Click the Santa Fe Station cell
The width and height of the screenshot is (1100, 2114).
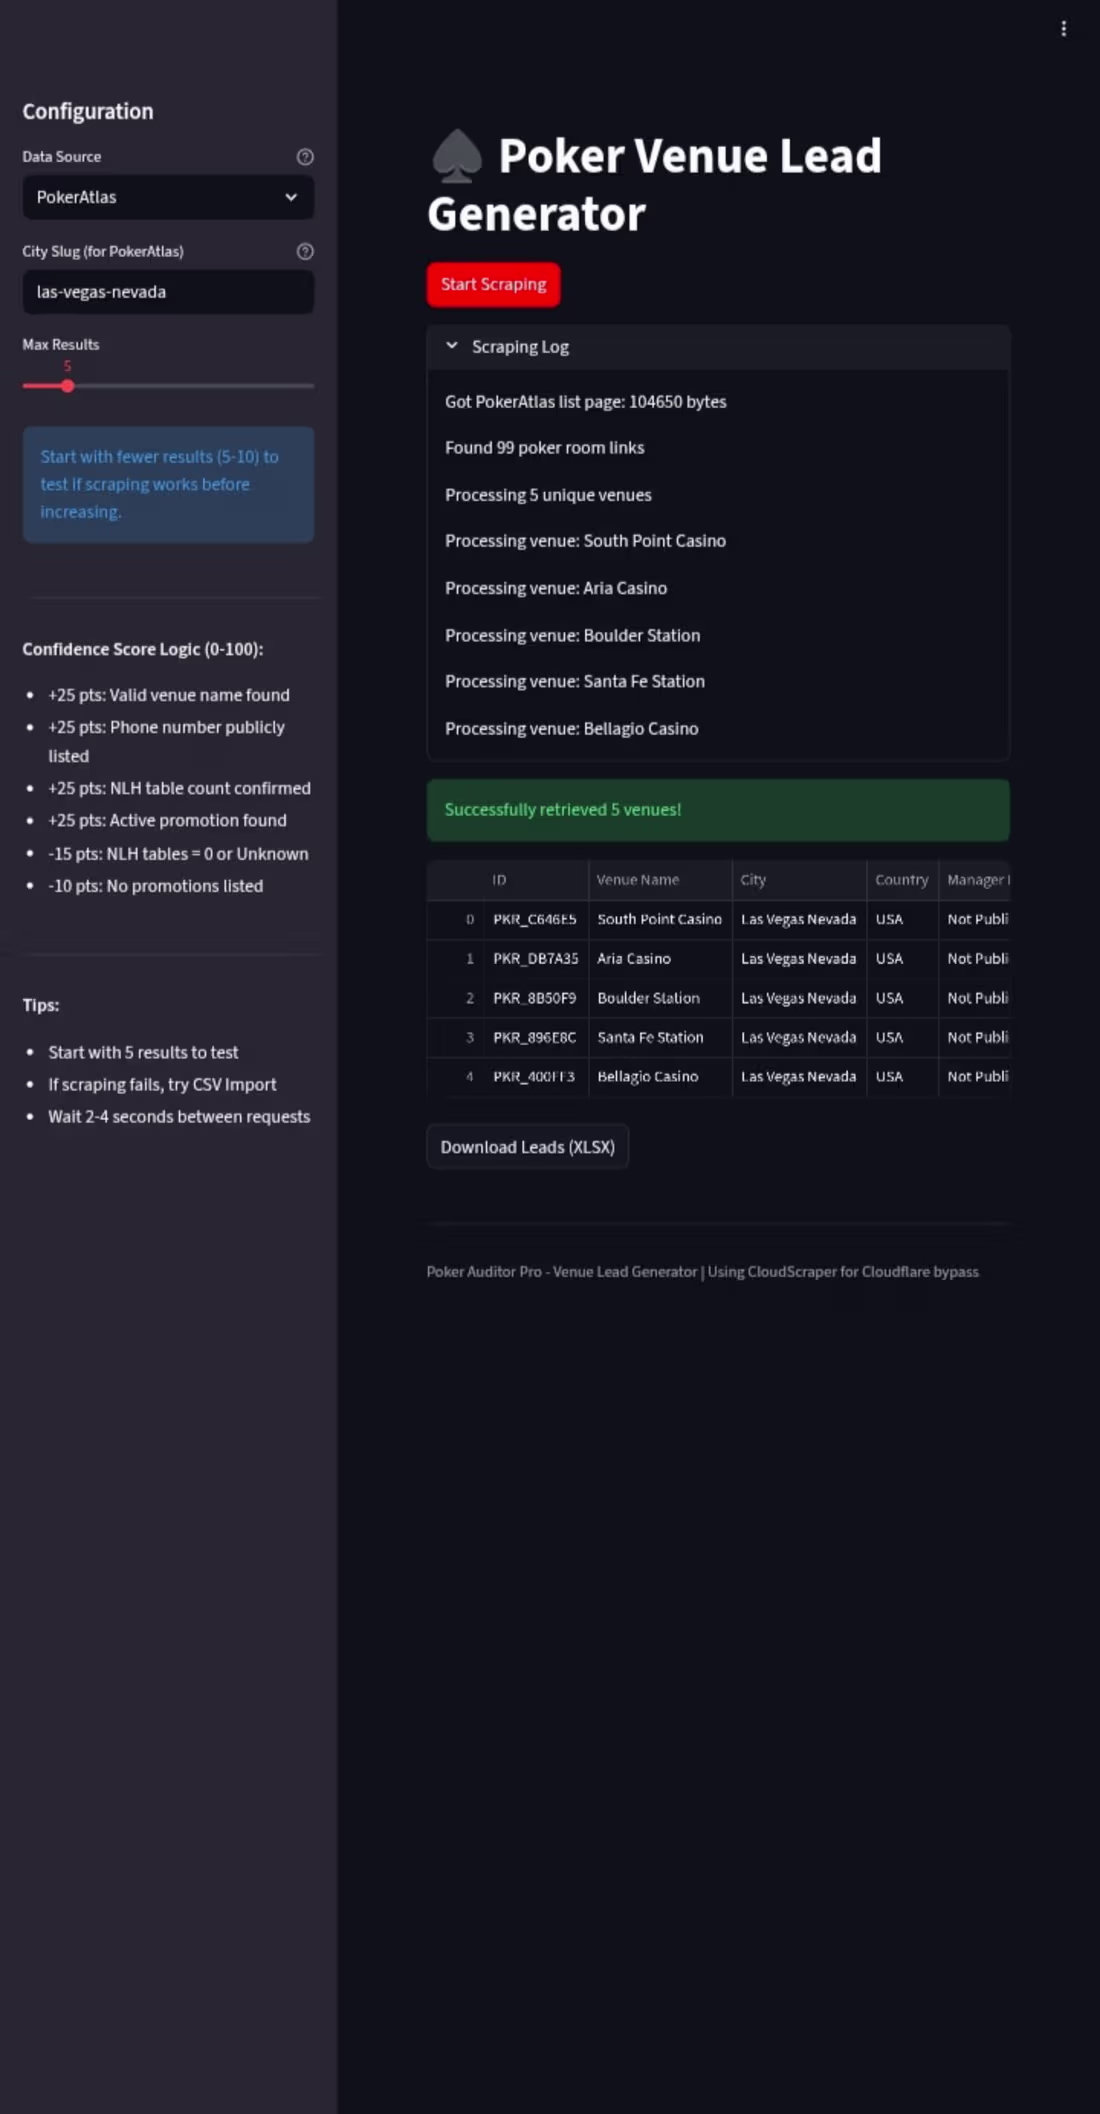tap(650, 1037)
